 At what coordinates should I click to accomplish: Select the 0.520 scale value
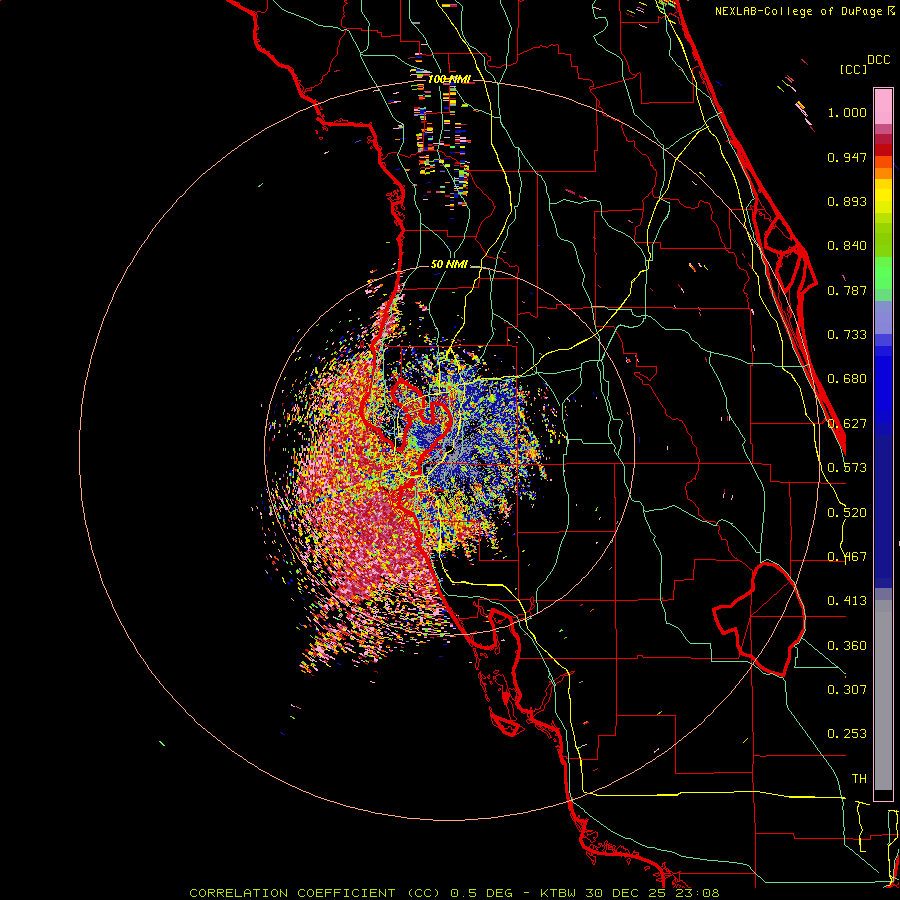tap(847, 513)
